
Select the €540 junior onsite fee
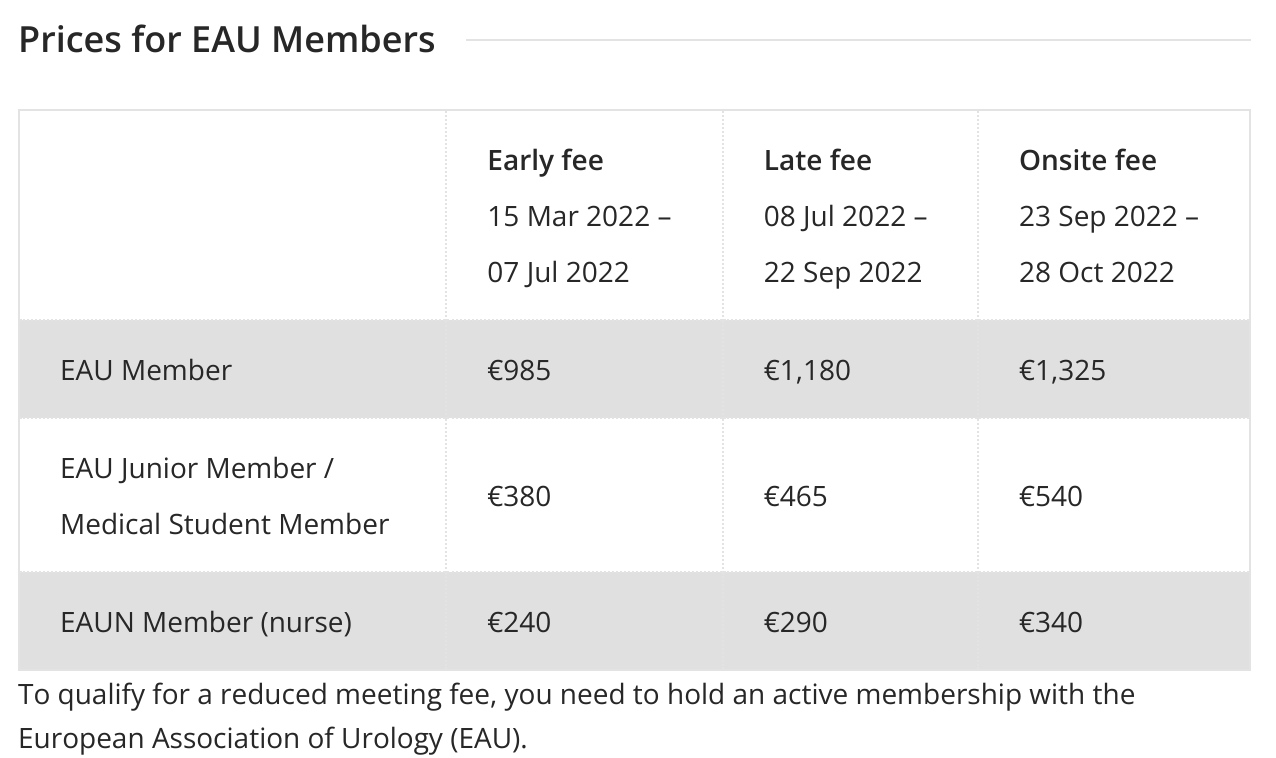(1051, 496)
